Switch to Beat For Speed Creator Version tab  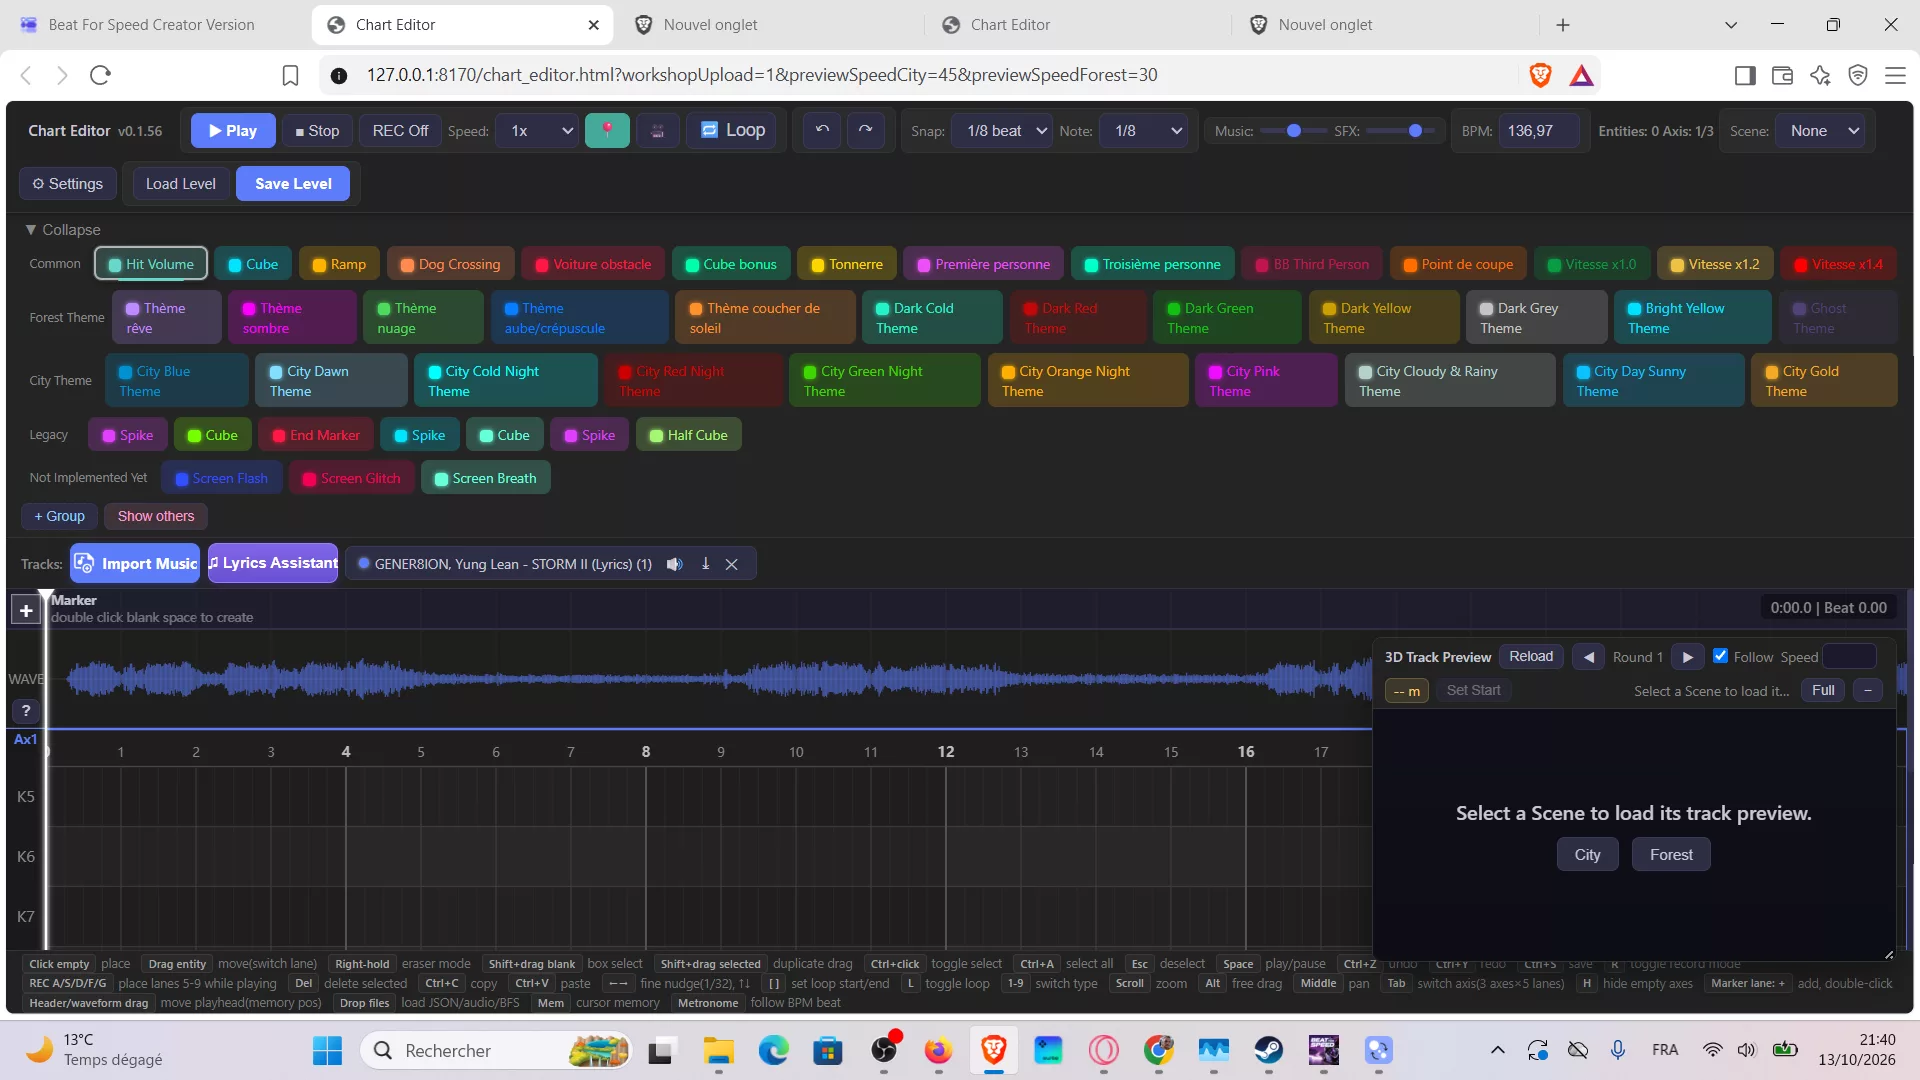click(x=152, y=25)
